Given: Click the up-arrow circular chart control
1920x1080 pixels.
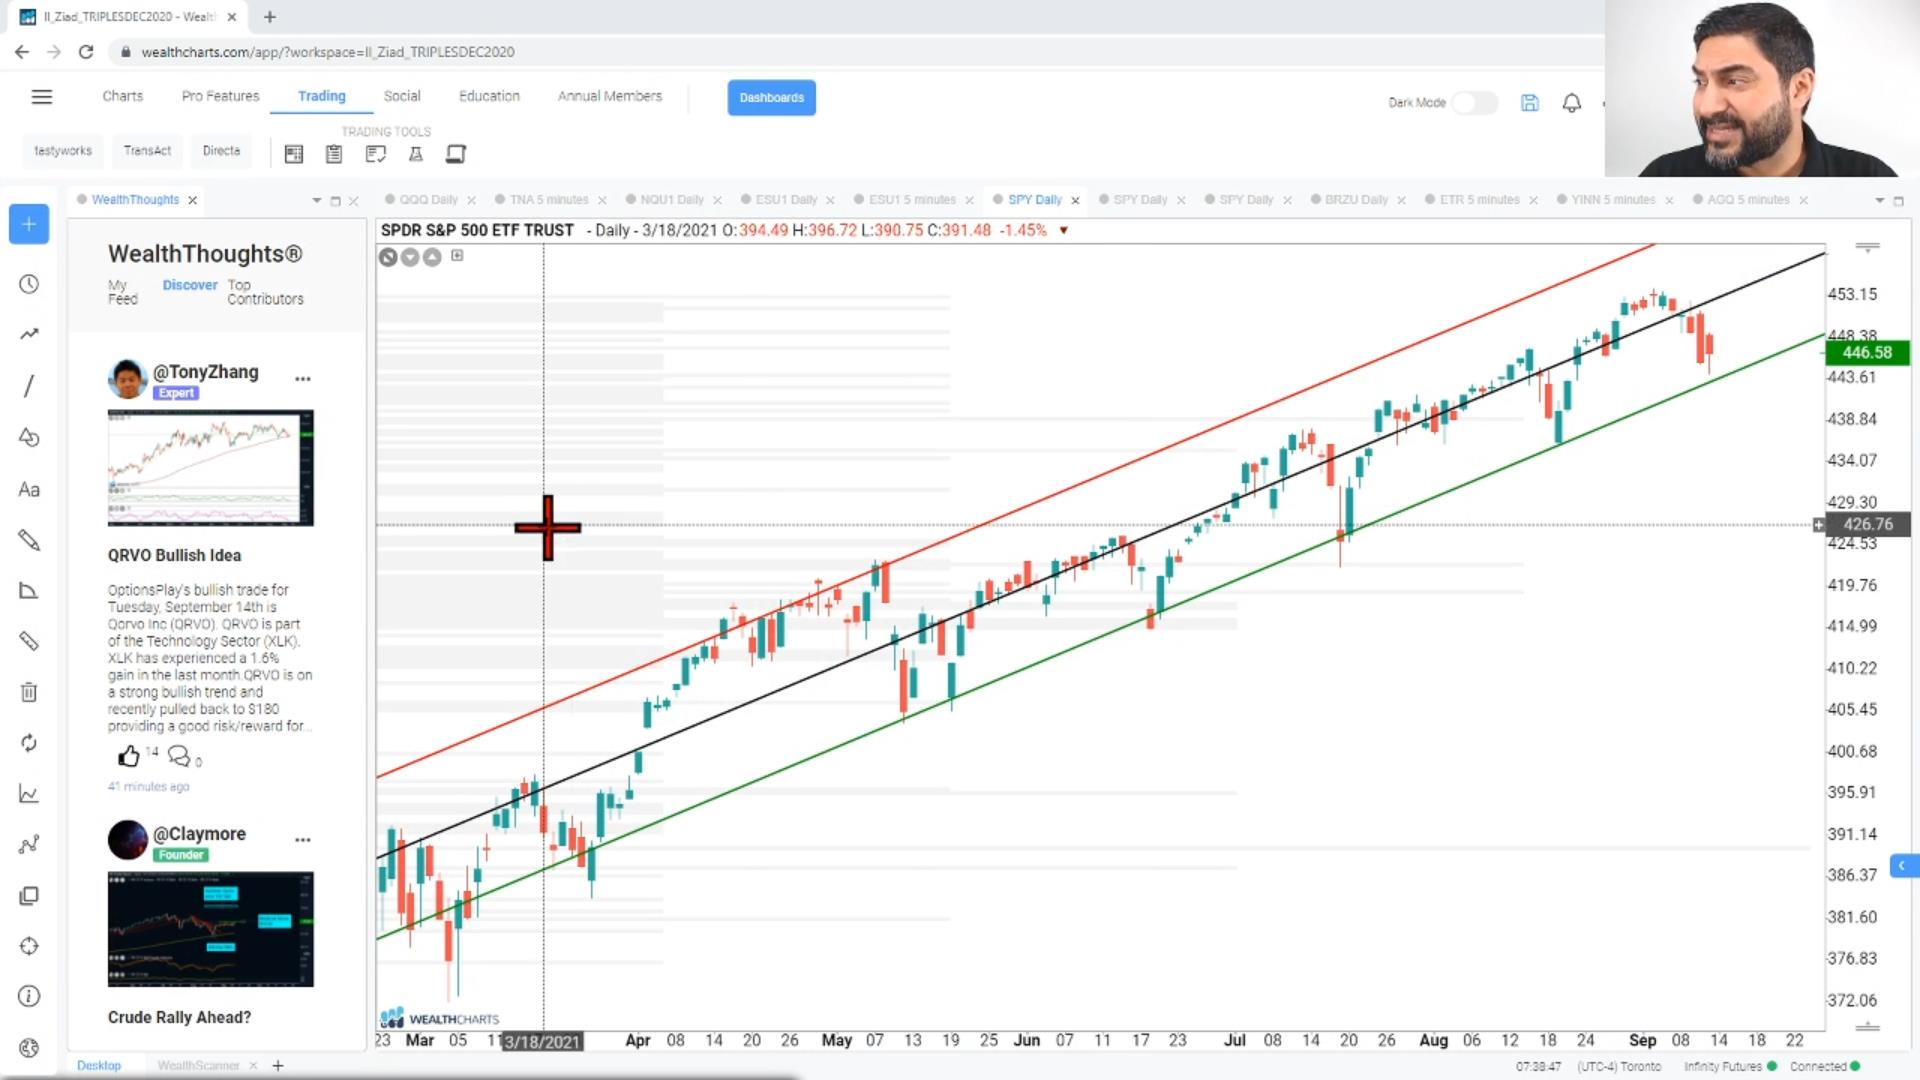Looking at the screenshot, I should (x=432, y=258).
